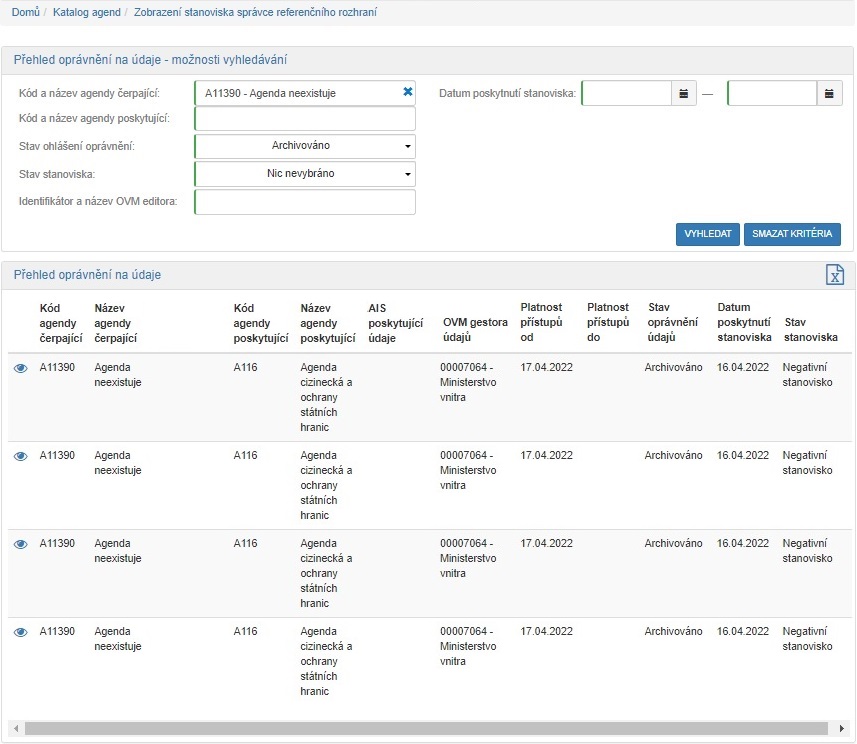
Task: Open calendar for start date of stanoviska
Action: pyautogui.click(x=684, y=93)
